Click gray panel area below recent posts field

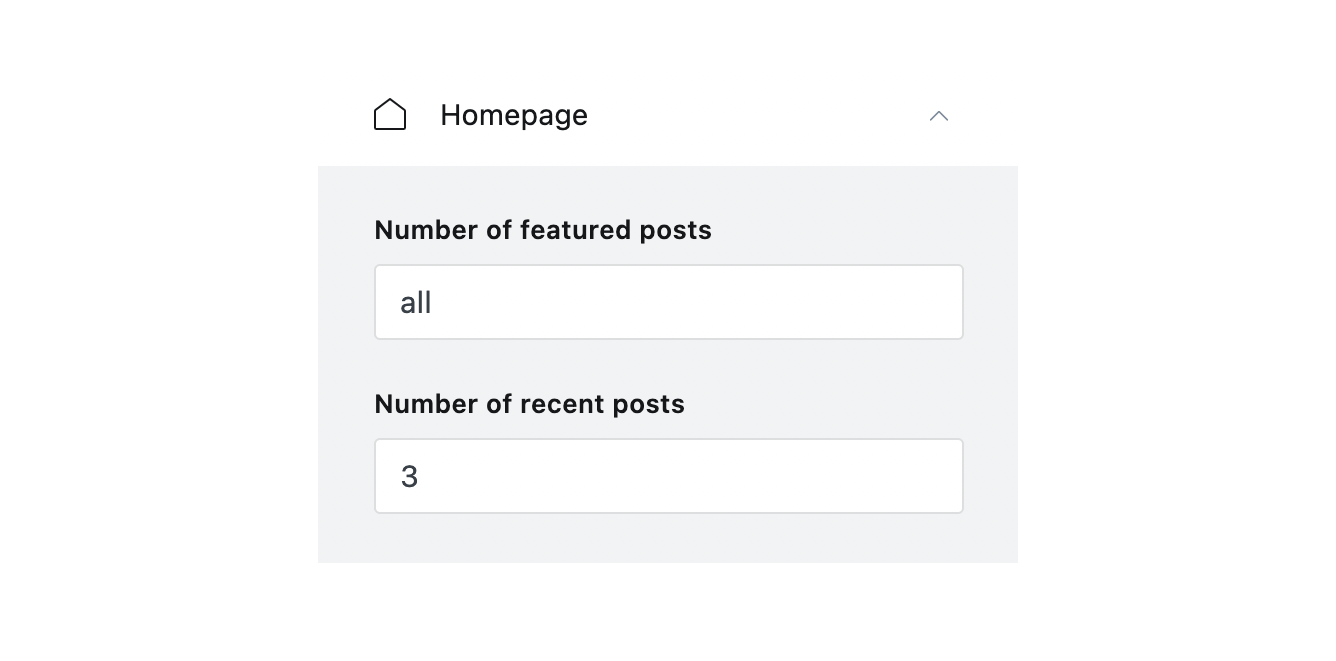click(x=668, y=538)
